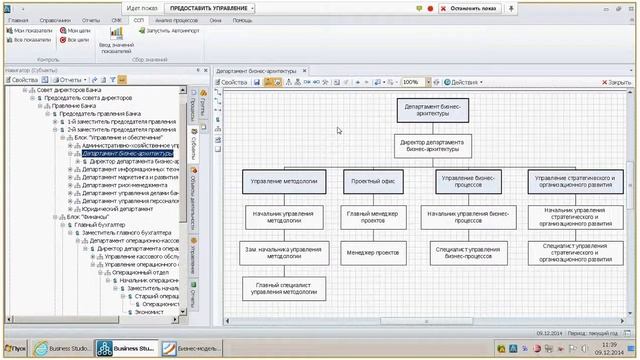Select Управление методологии diagram box

click(284, 182)
